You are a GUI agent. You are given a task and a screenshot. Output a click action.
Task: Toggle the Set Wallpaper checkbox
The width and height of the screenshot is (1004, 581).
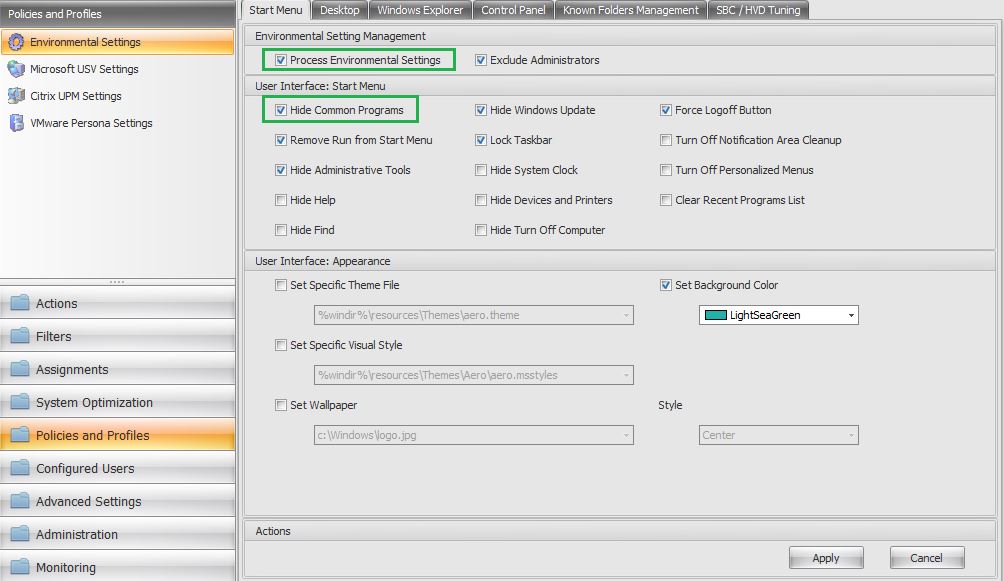(281, 405)
